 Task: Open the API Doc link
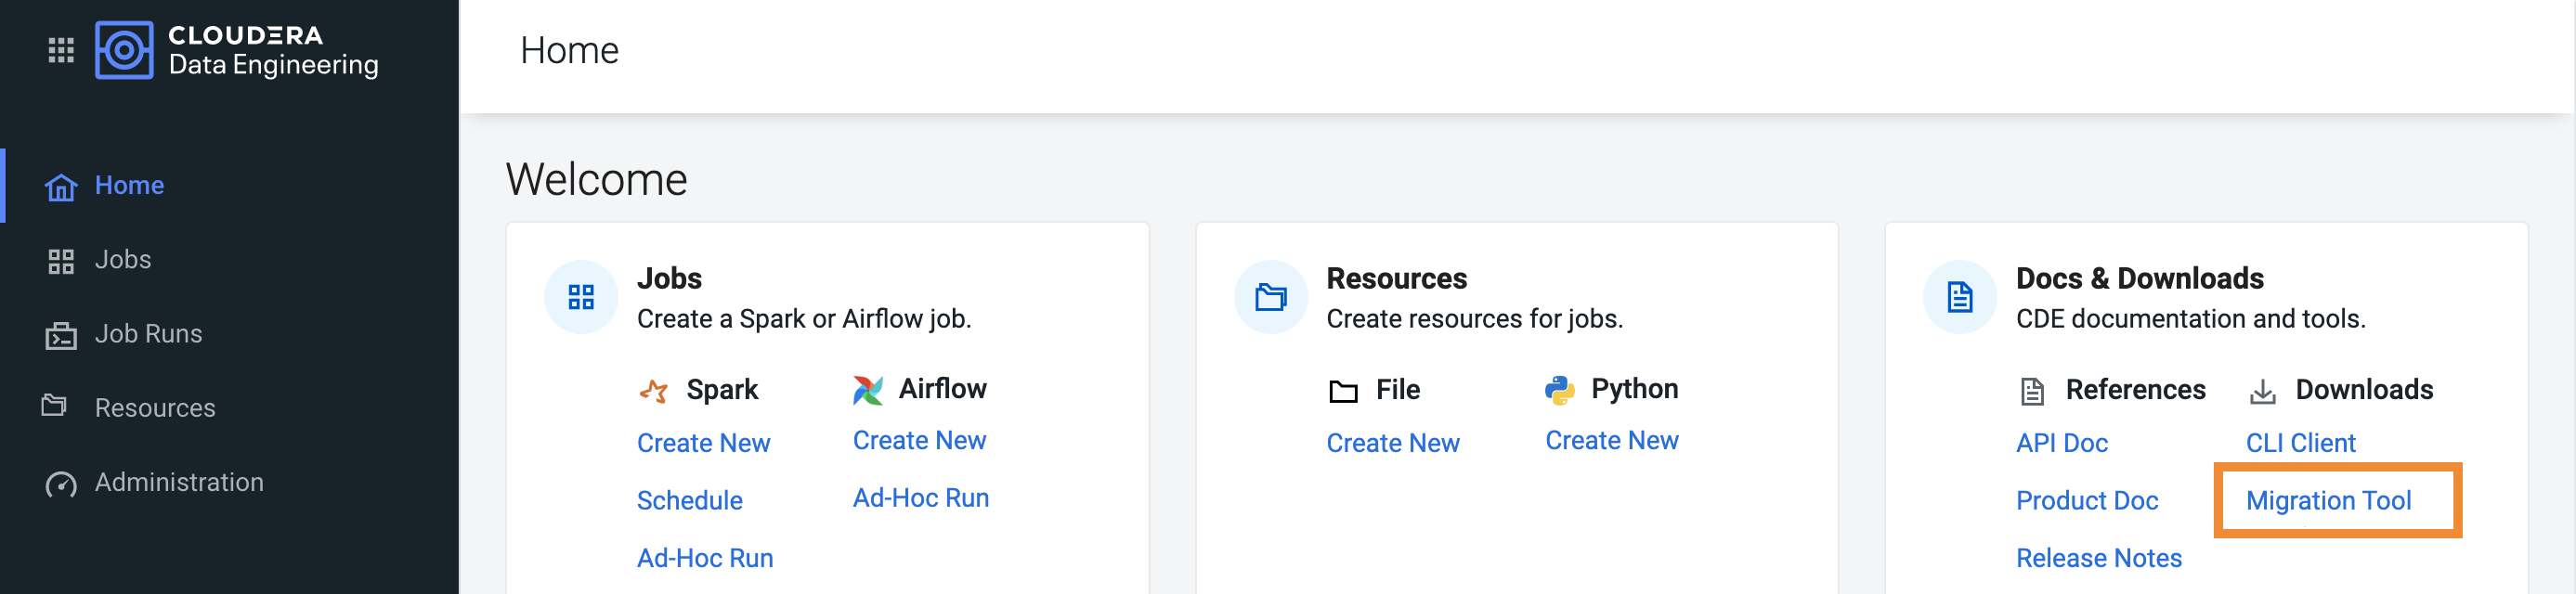(x=2061, y=443)
